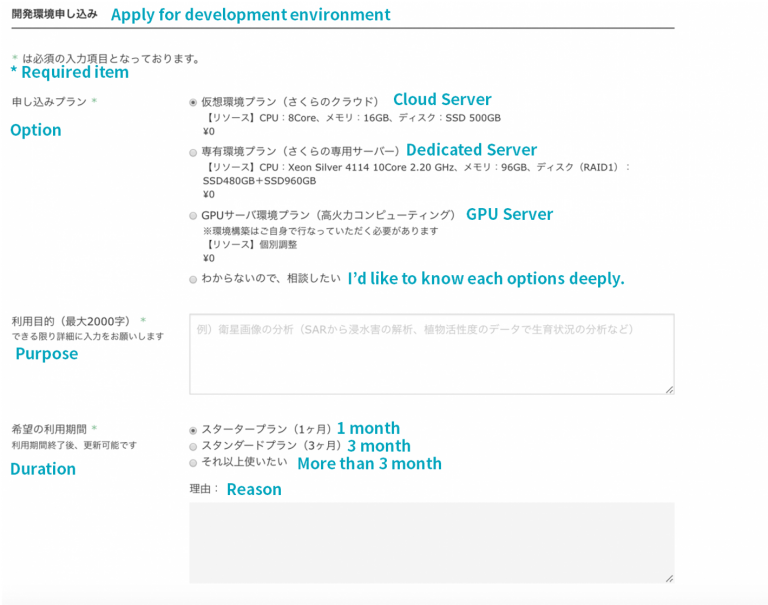Grab the resize handle of the purpose textarea
Screen dimensions: 768x605
[x=670, y=389]
